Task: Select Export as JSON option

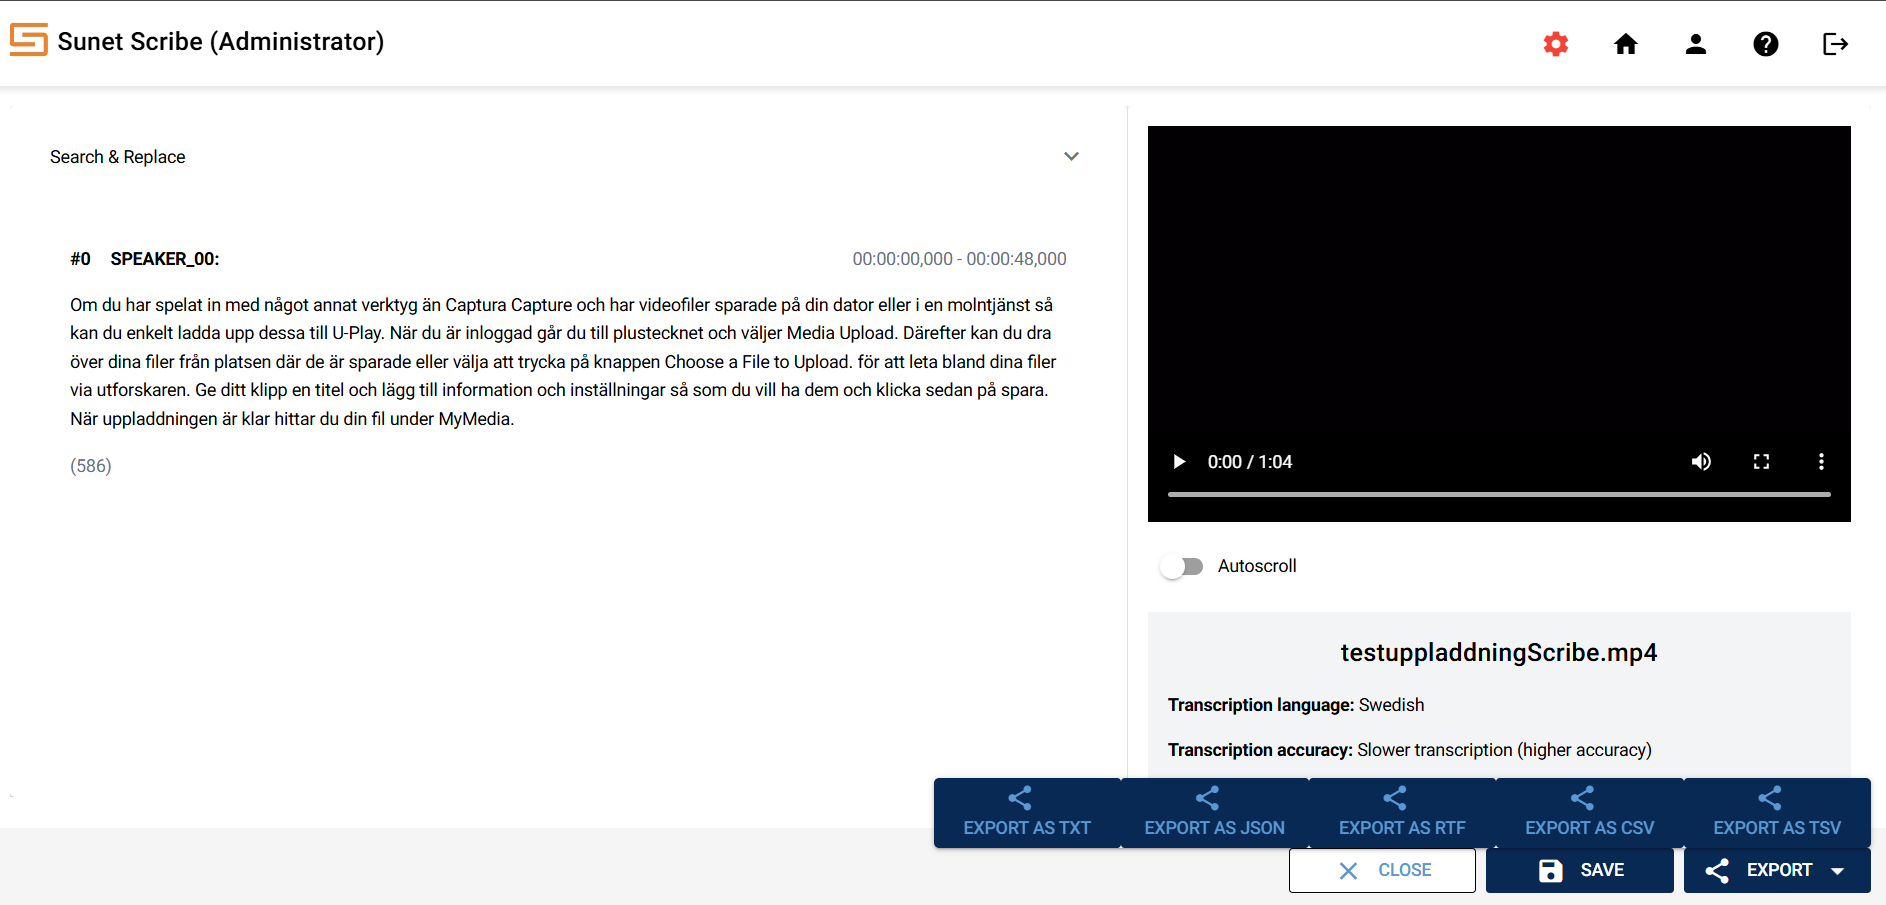Action: (1214, 813)
